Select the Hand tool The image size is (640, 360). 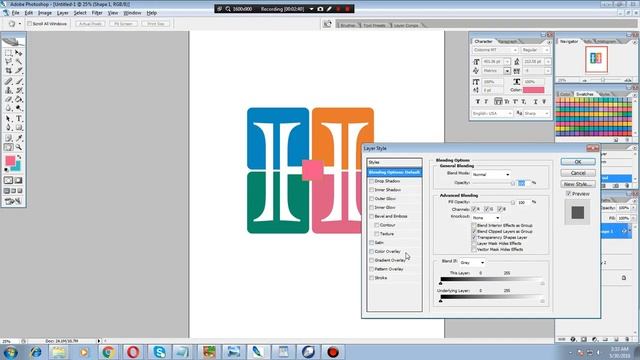click(x=9, y=147)
